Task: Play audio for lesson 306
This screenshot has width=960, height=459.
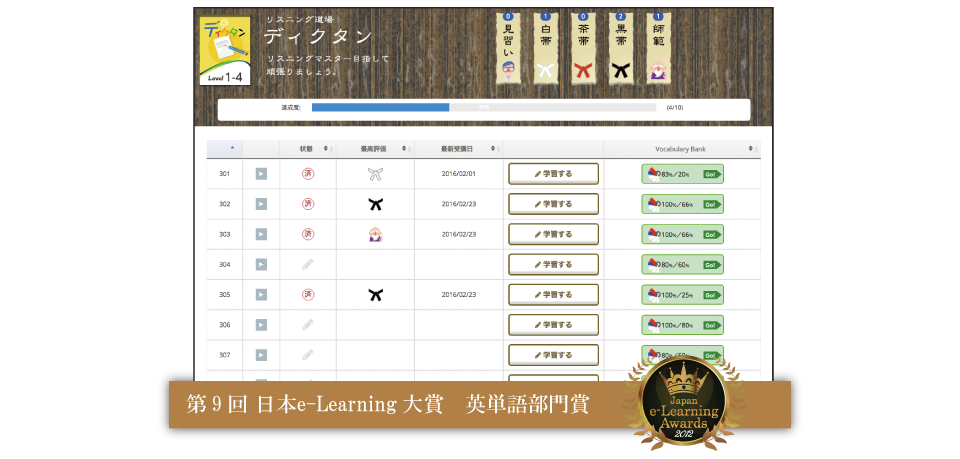Action: (x=261, y=324)
